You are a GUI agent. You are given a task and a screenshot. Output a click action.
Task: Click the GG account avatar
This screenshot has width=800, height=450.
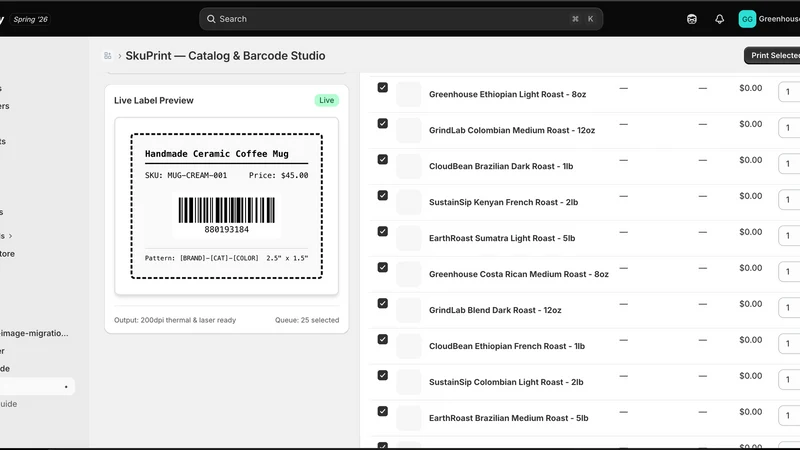747,19
